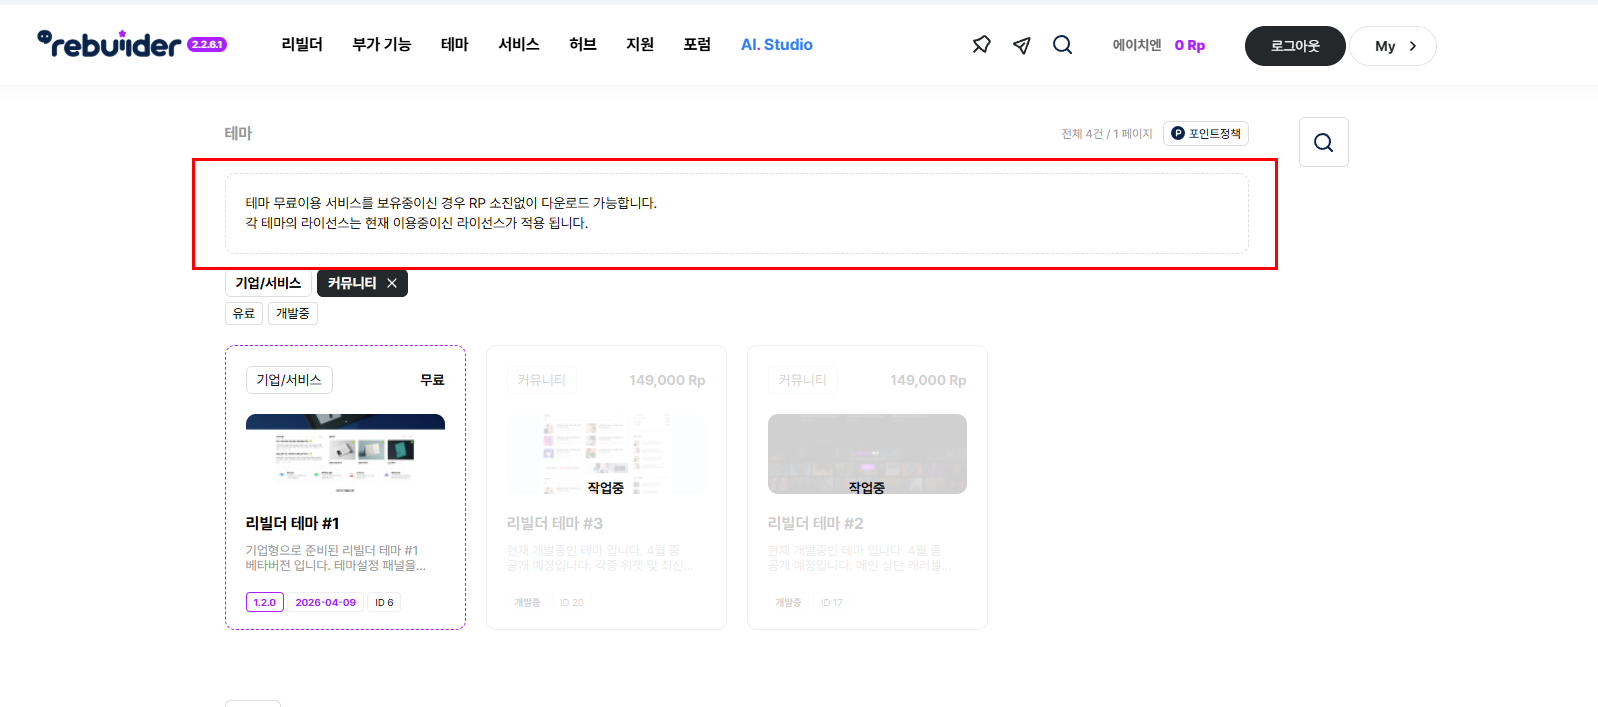
Task: Click the rebuilder logo
Action: tap(109, 45)
